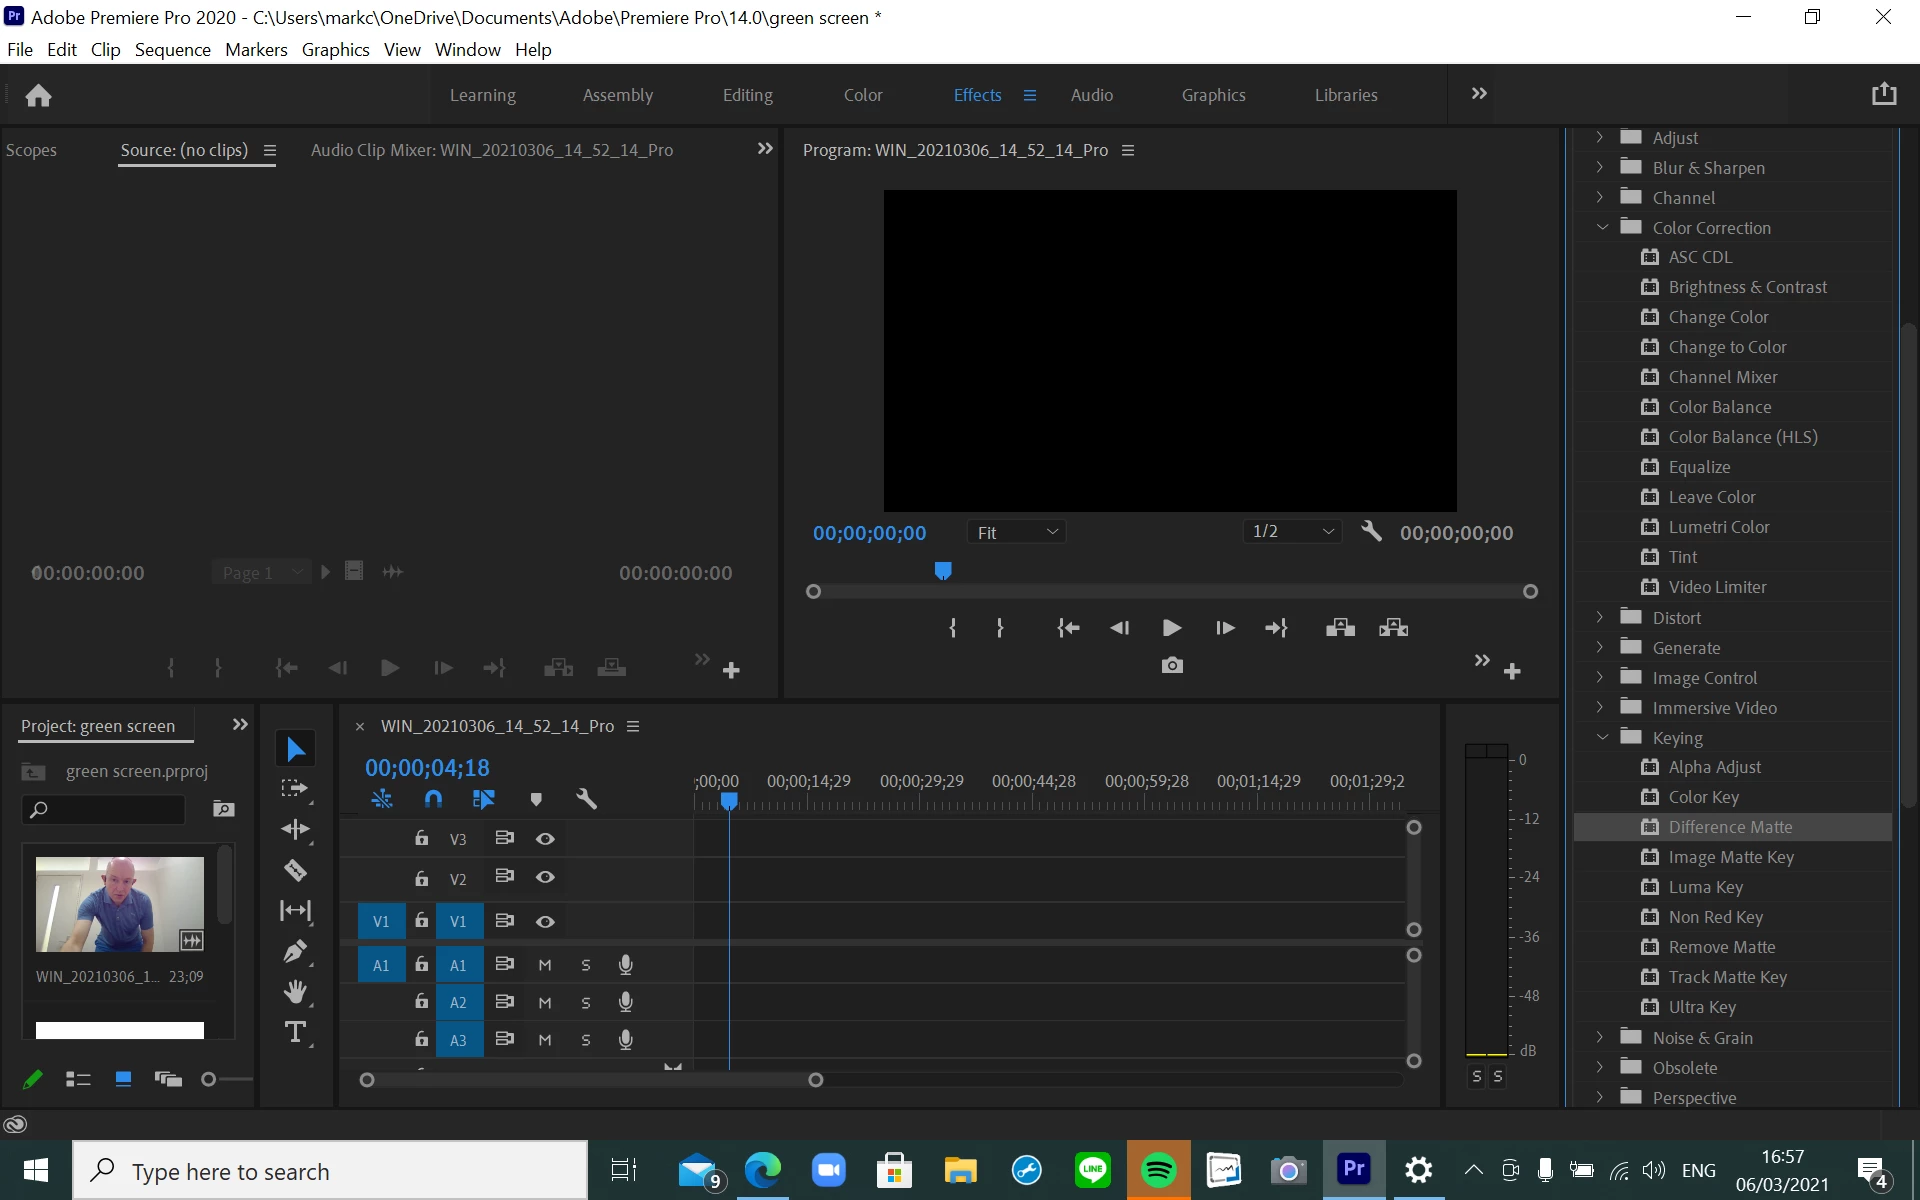This screenshot has width=1920, height=1200.
Task: Open the Fit zoom level dropdown
Action: [x=1016, y=532]
